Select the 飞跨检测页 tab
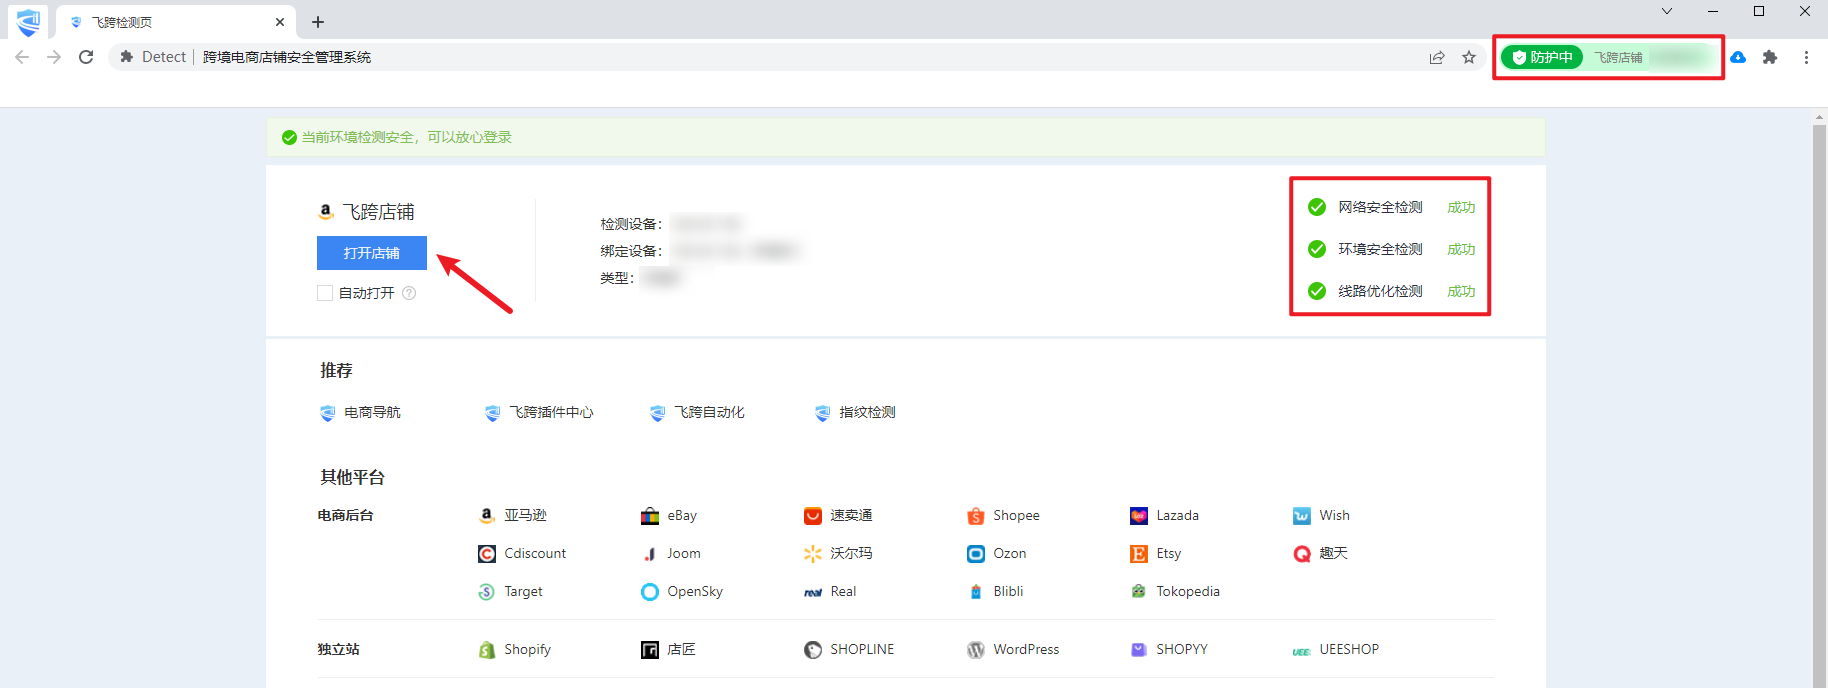The width and height of the screenshot is (1828, 688). [170, 22]
